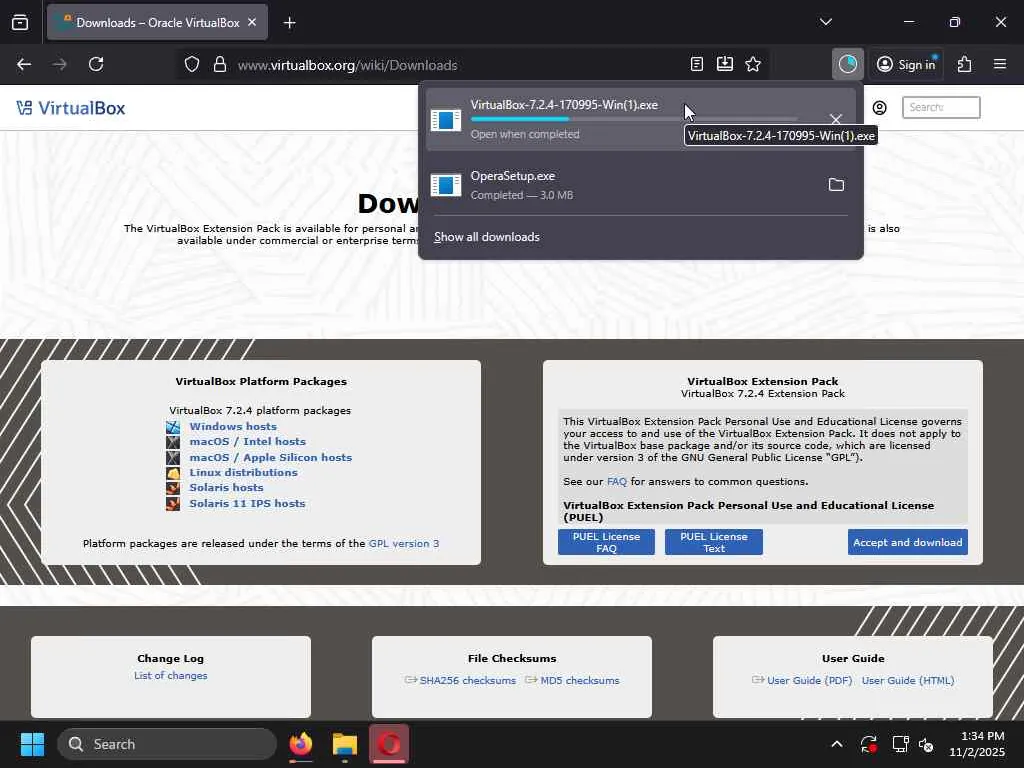Open a new browser tab
This screenshot has height=768, width=1024.
point(289,23)
